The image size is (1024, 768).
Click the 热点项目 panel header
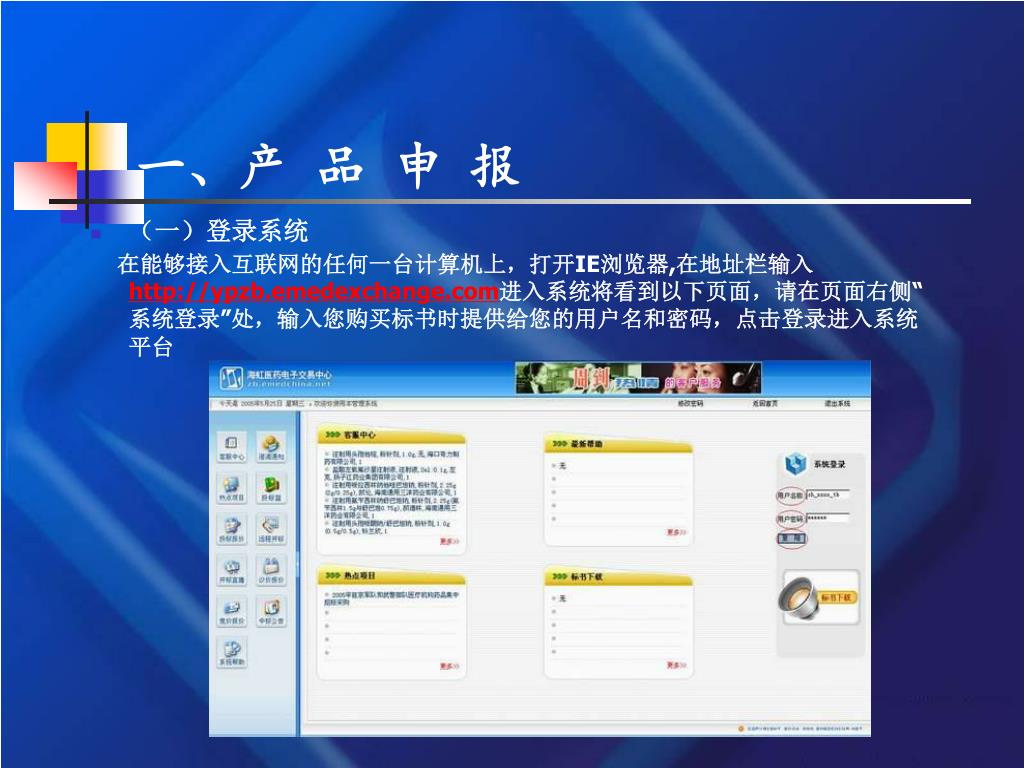(x=391, y=576)
